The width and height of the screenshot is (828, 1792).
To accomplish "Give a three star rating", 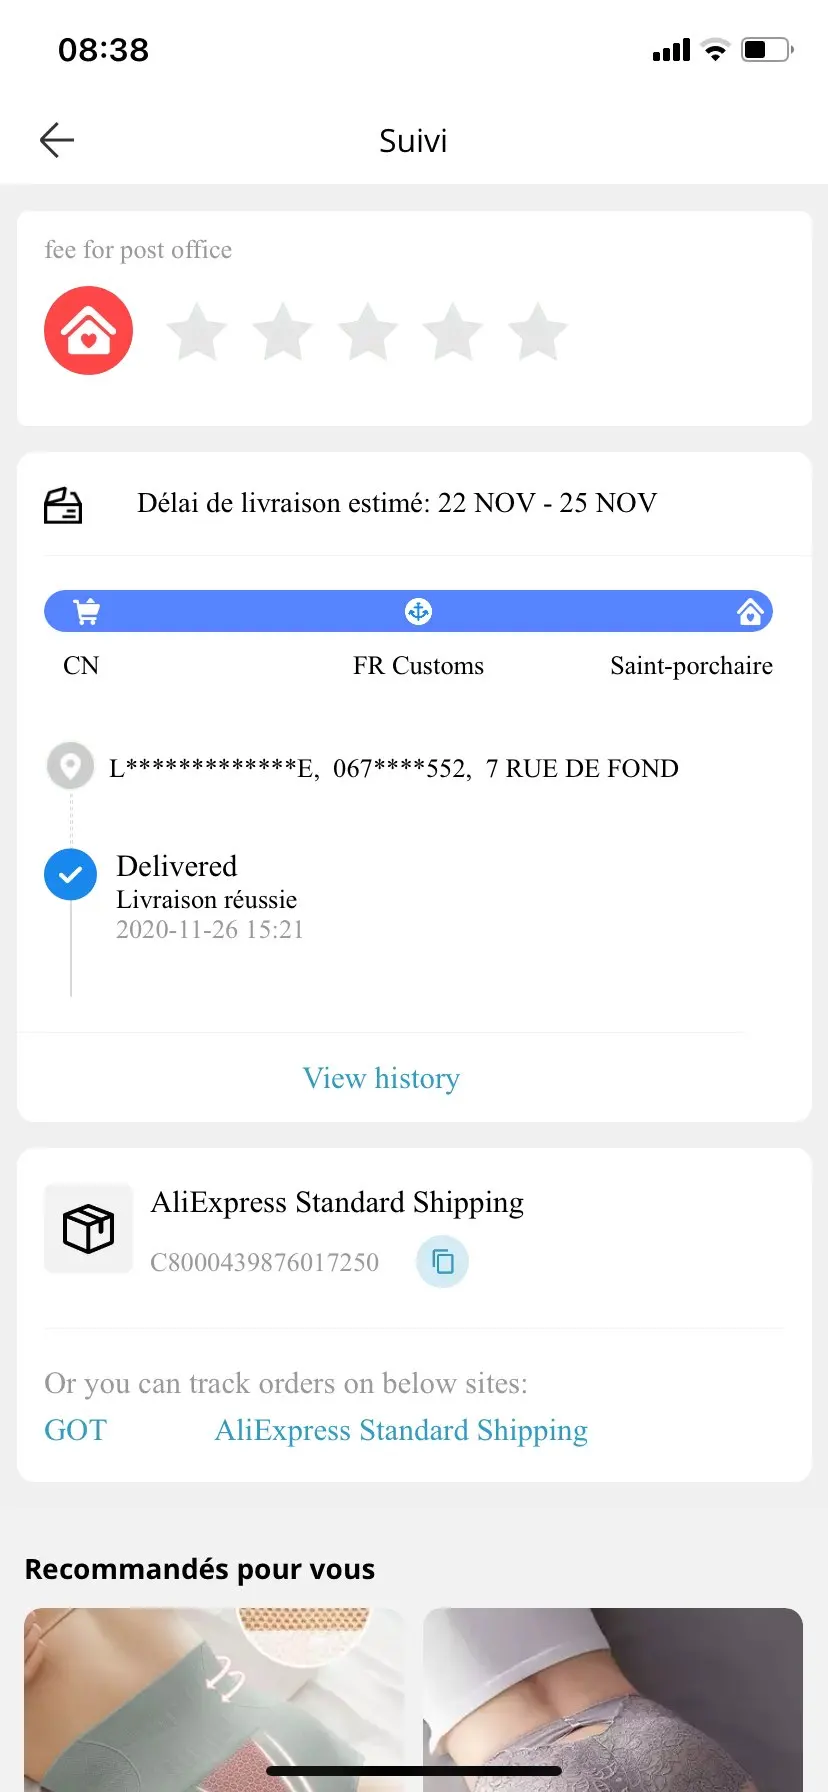I will tap(368, 332).
